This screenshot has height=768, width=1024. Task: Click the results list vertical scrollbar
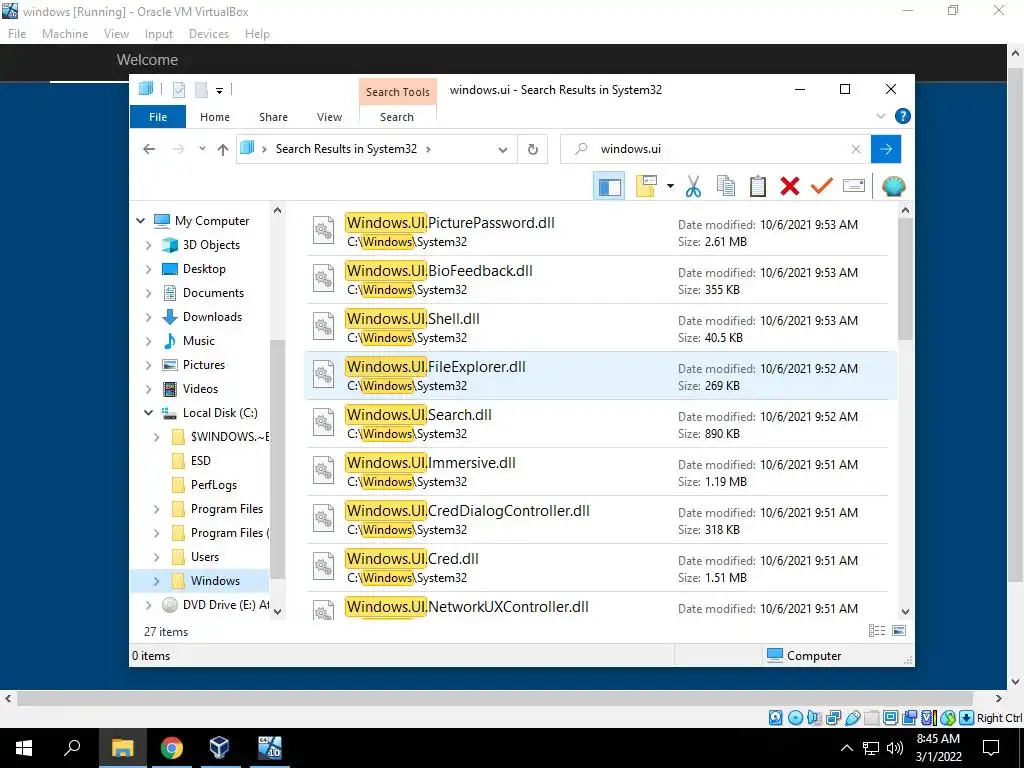[x=905, y=280]
